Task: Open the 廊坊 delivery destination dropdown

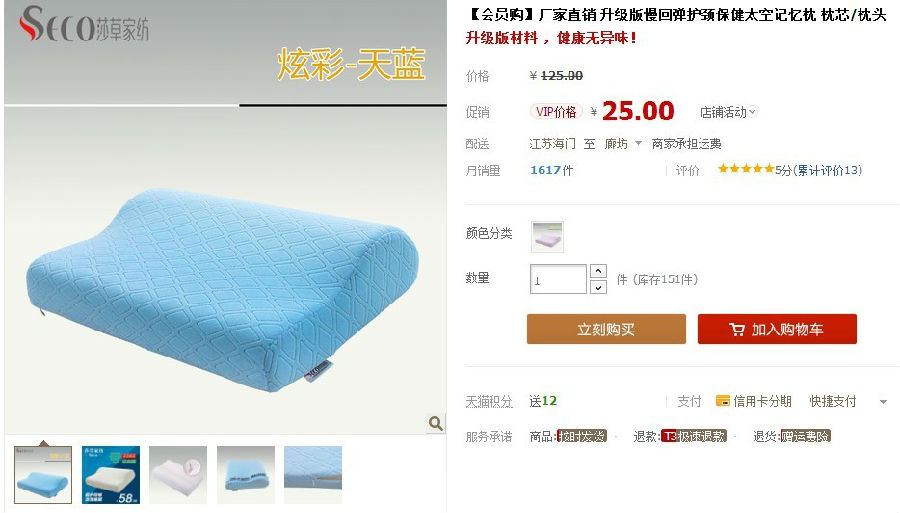Action: click(623, 143)
